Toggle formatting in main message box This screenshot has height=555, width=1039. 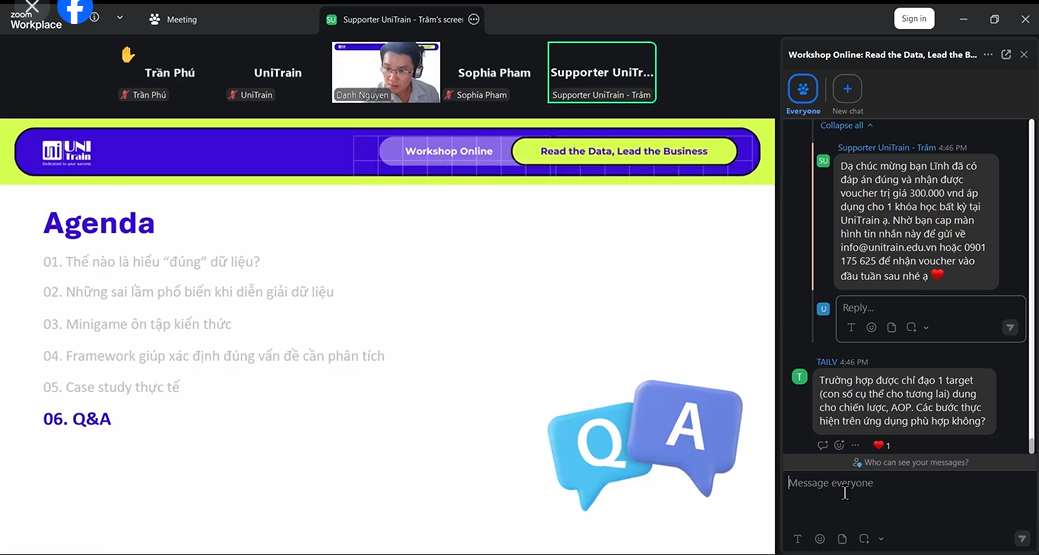click(x=797, y=538)
